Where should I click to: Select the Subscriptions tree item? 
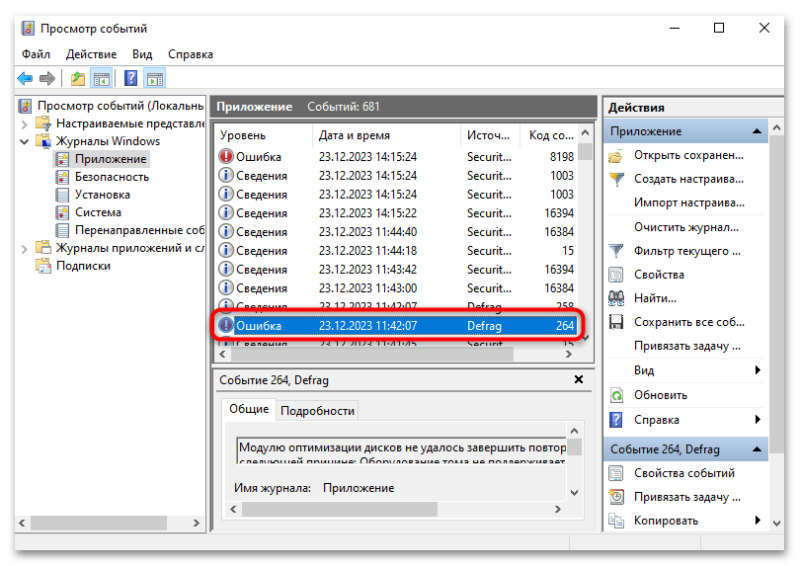(x=83, y=266)
